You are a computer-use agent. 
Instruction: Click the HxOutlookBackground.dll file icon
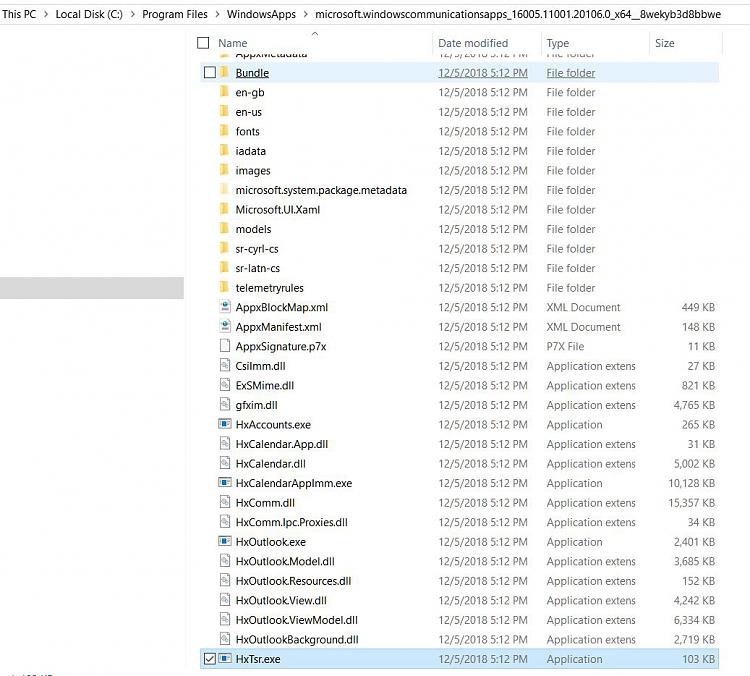coord(225,639)
